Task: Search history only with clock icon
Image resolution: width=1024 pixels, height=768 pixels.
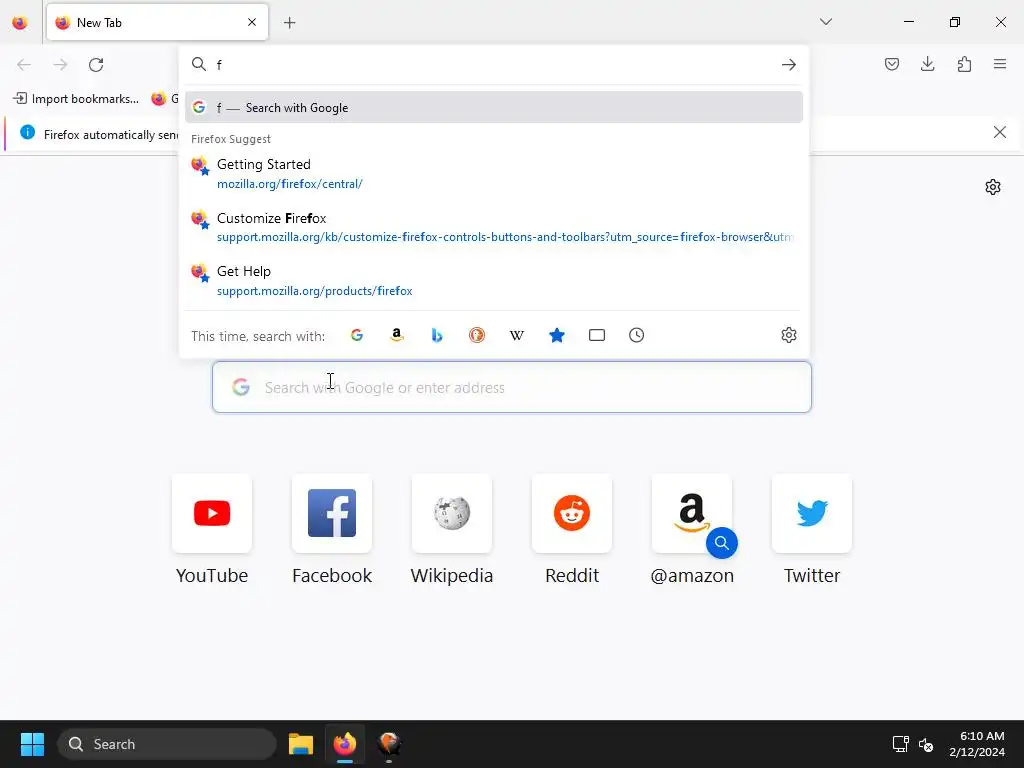Action: (x=637, y=336)
